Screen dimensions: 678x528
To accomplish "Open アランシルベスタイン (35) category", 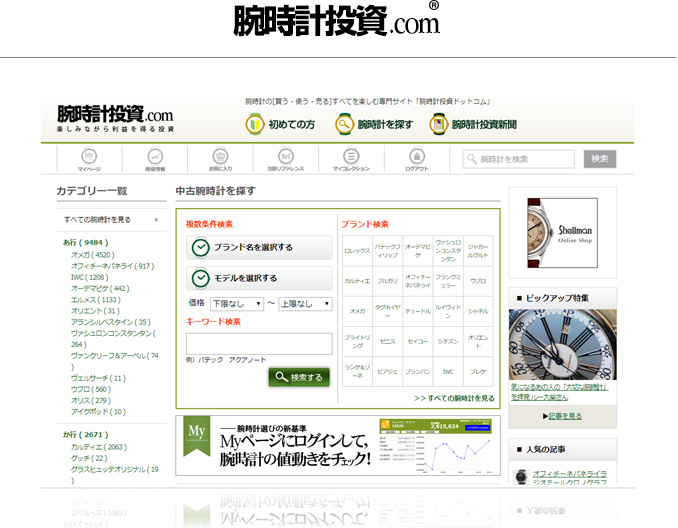I will [111, 322].
